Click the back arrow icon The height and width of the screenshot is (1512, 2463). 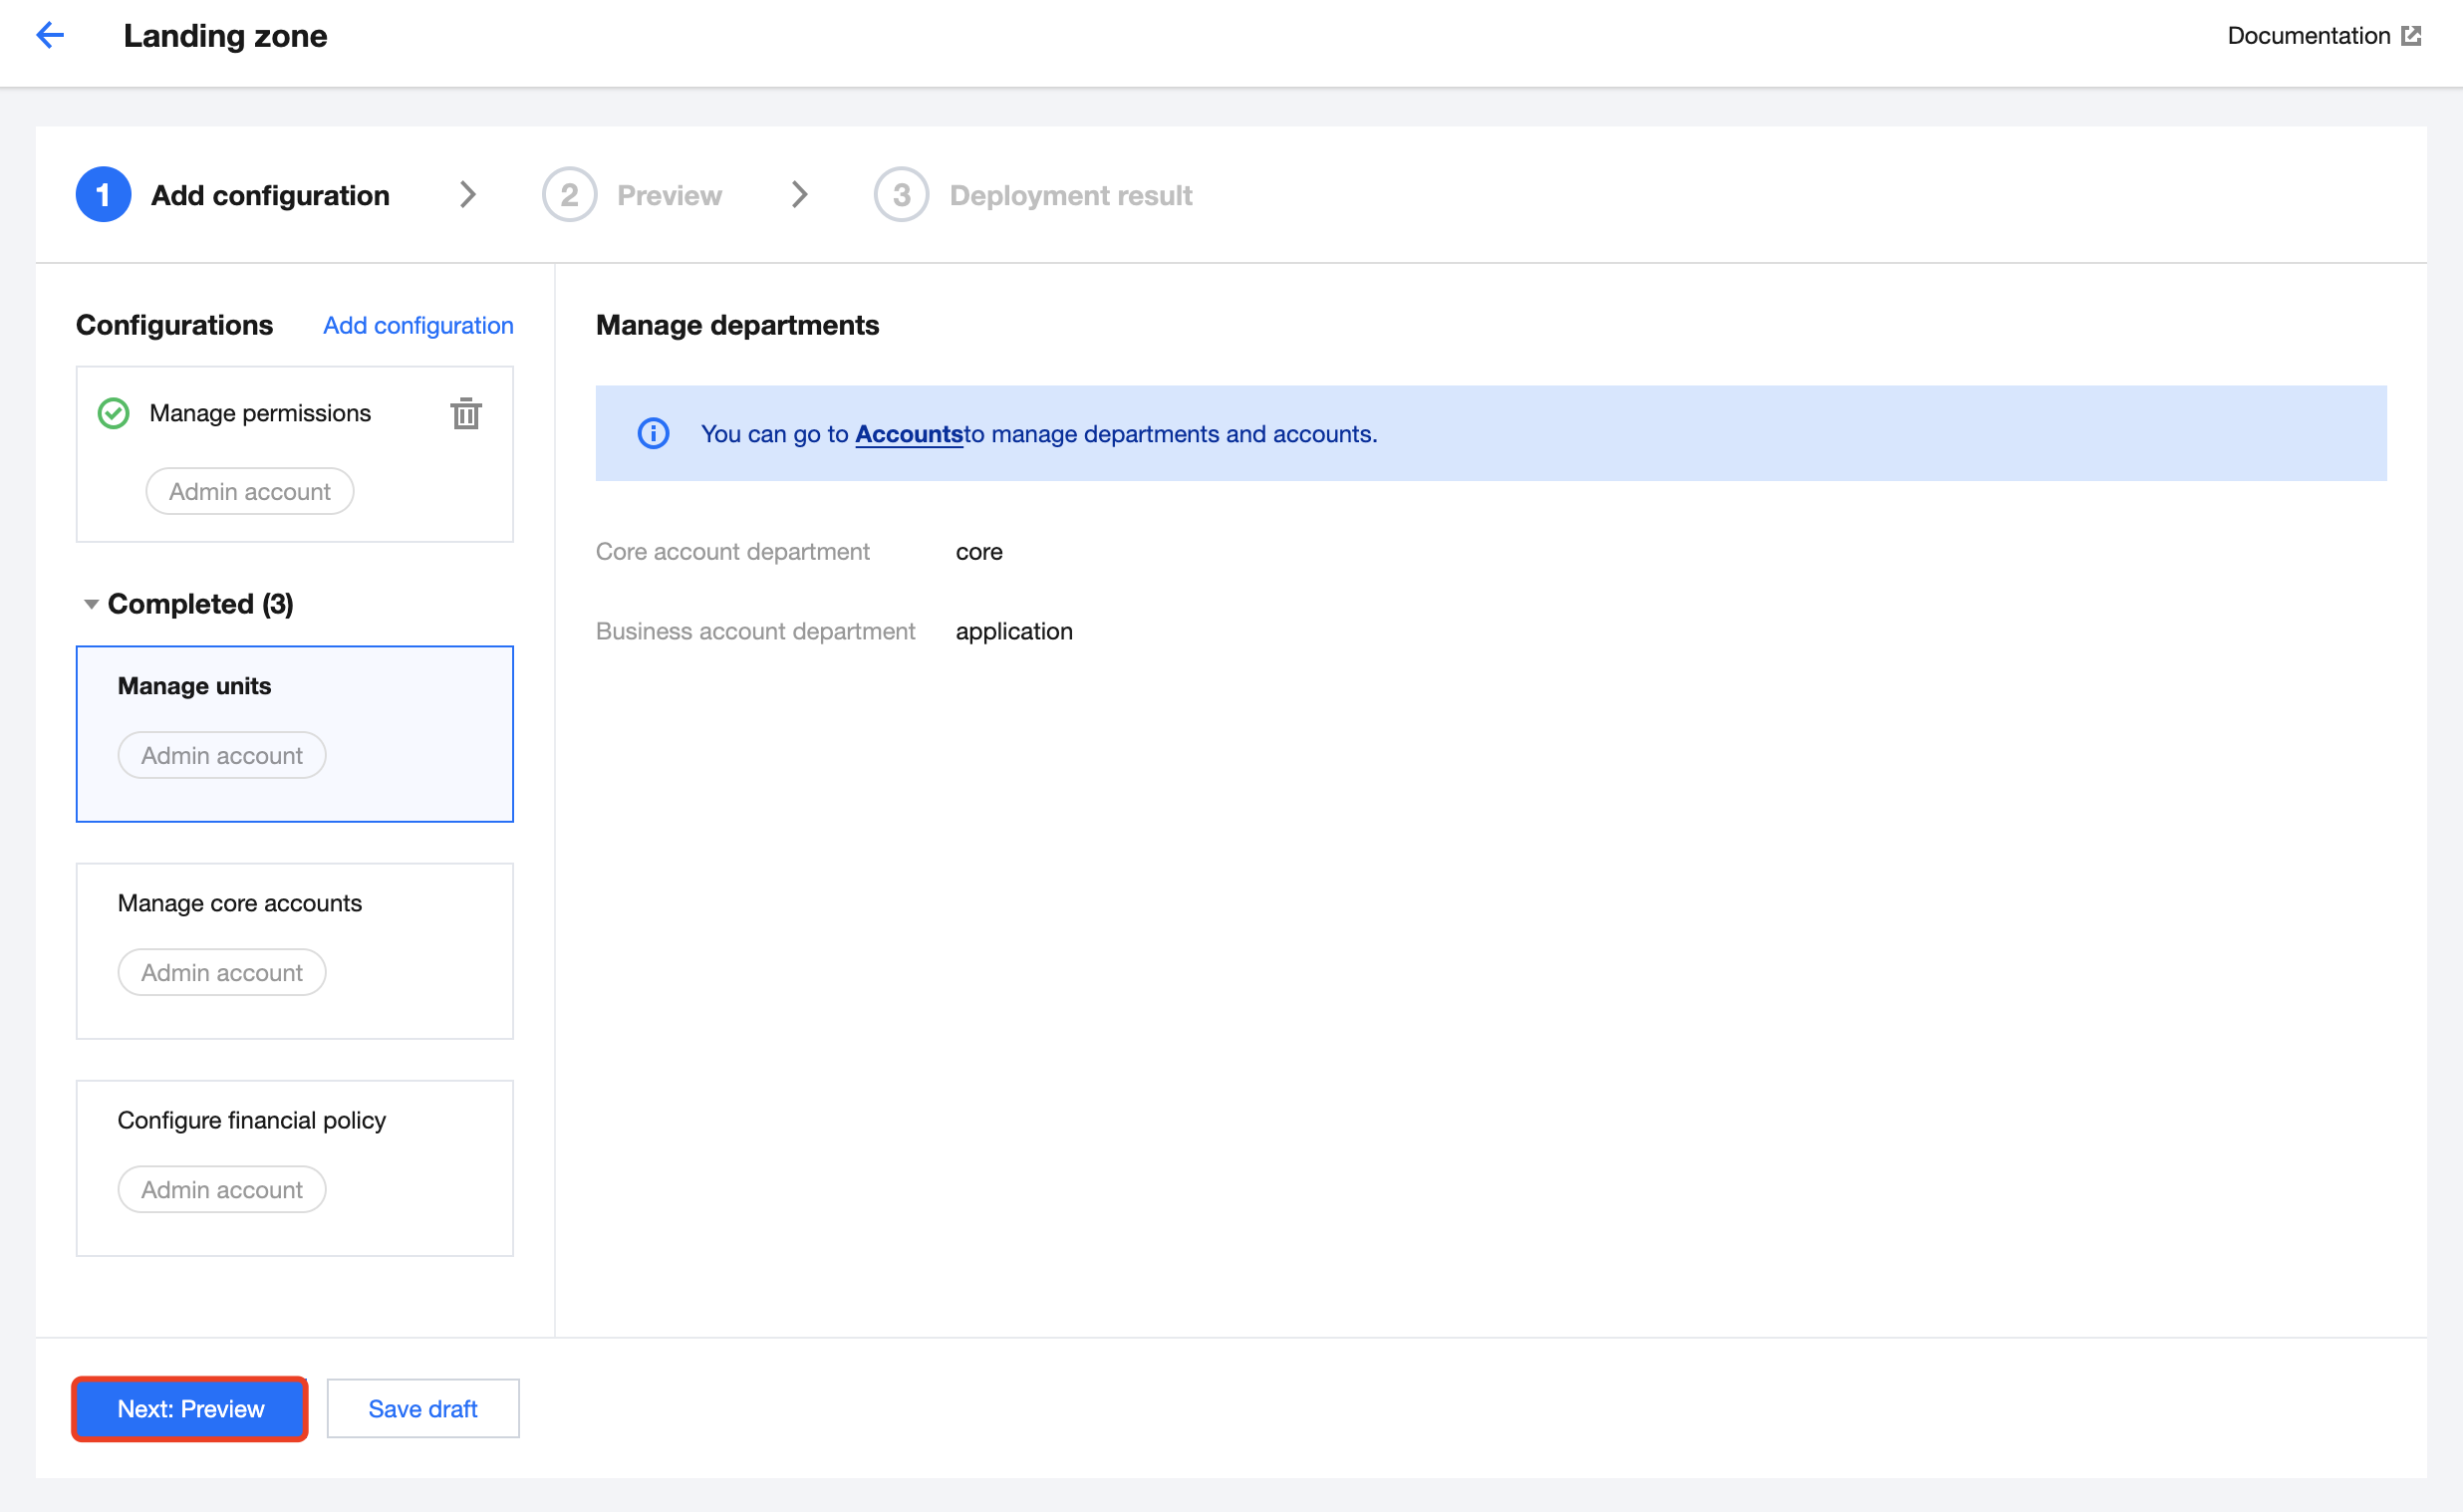click(x=49, y=36)
